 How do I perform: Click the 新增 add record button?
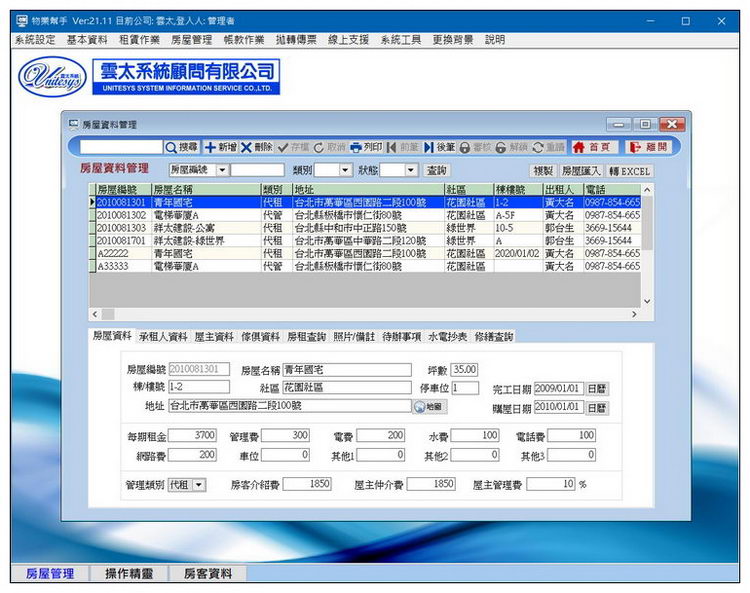click(221, 147)
